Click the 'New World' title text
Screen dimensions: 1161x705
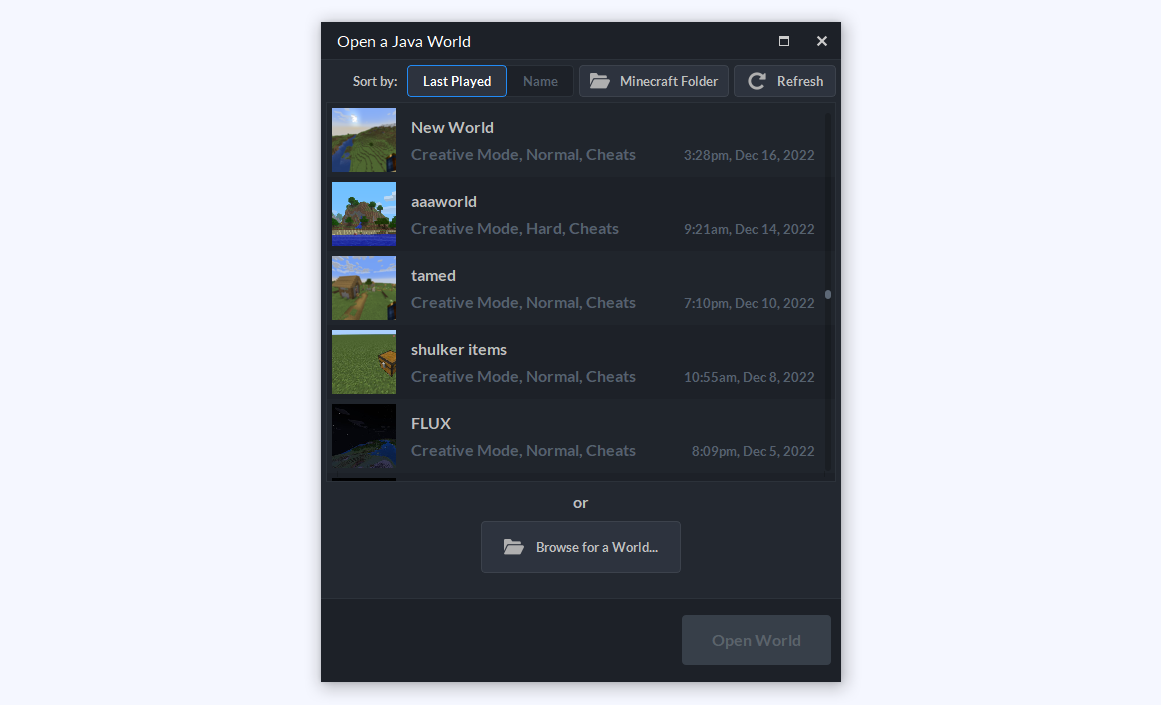pos(452,127)
